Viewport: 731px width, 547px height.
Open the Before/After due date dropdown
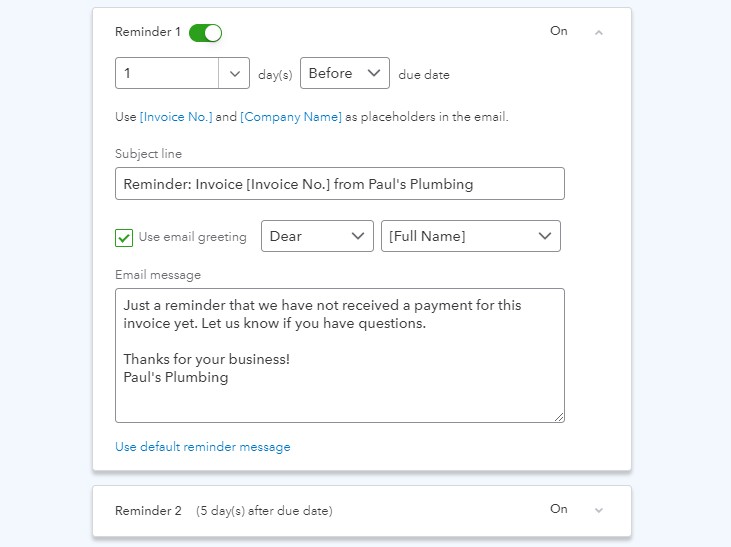[x=344, y=73]
